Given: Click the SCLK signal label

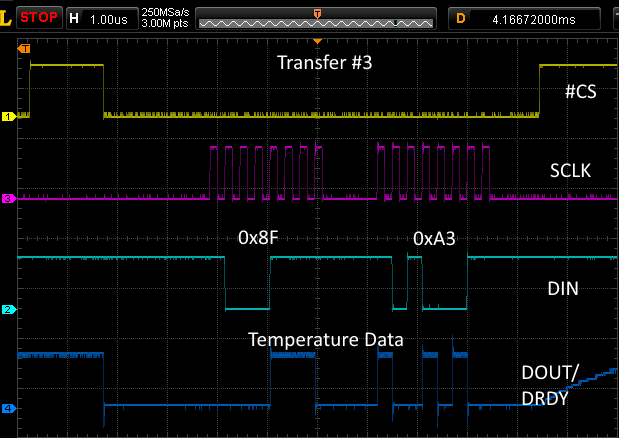Looking at the screenshot, I should [570, 170].
